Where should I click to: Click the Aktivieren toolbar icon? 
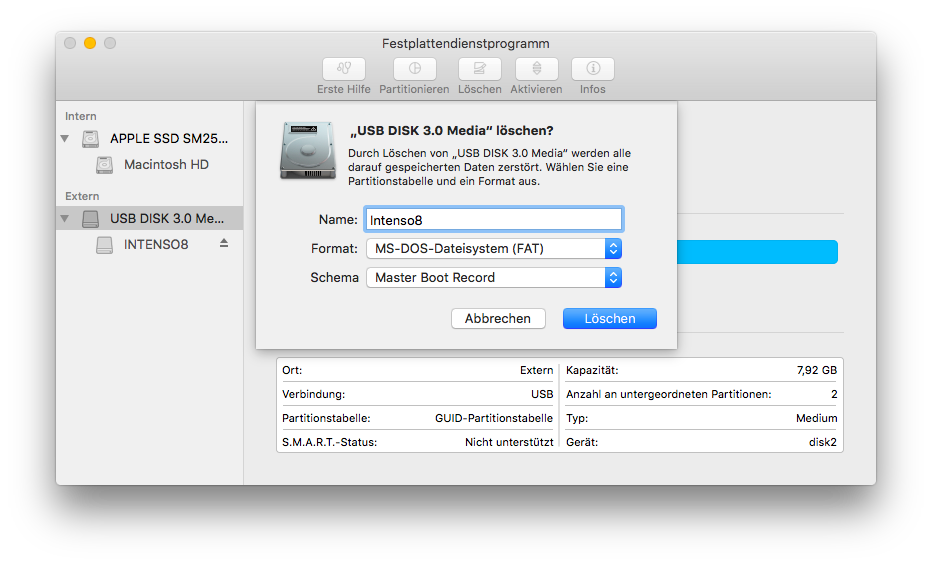537,69
